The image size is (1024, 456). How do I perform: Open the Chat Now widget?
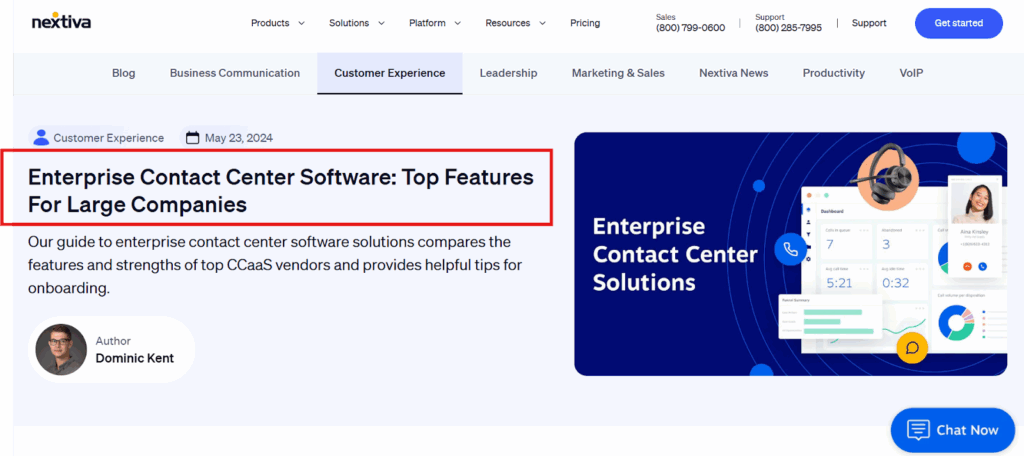953,430
